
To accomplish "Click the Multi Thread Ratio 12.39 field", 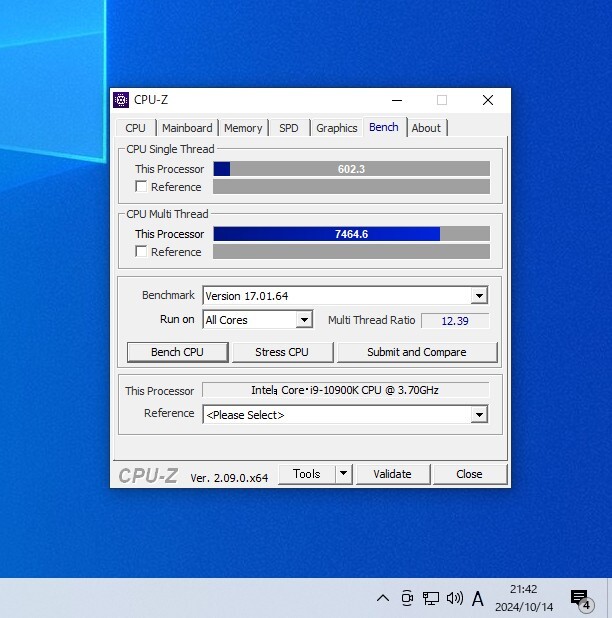I will 455,321.
